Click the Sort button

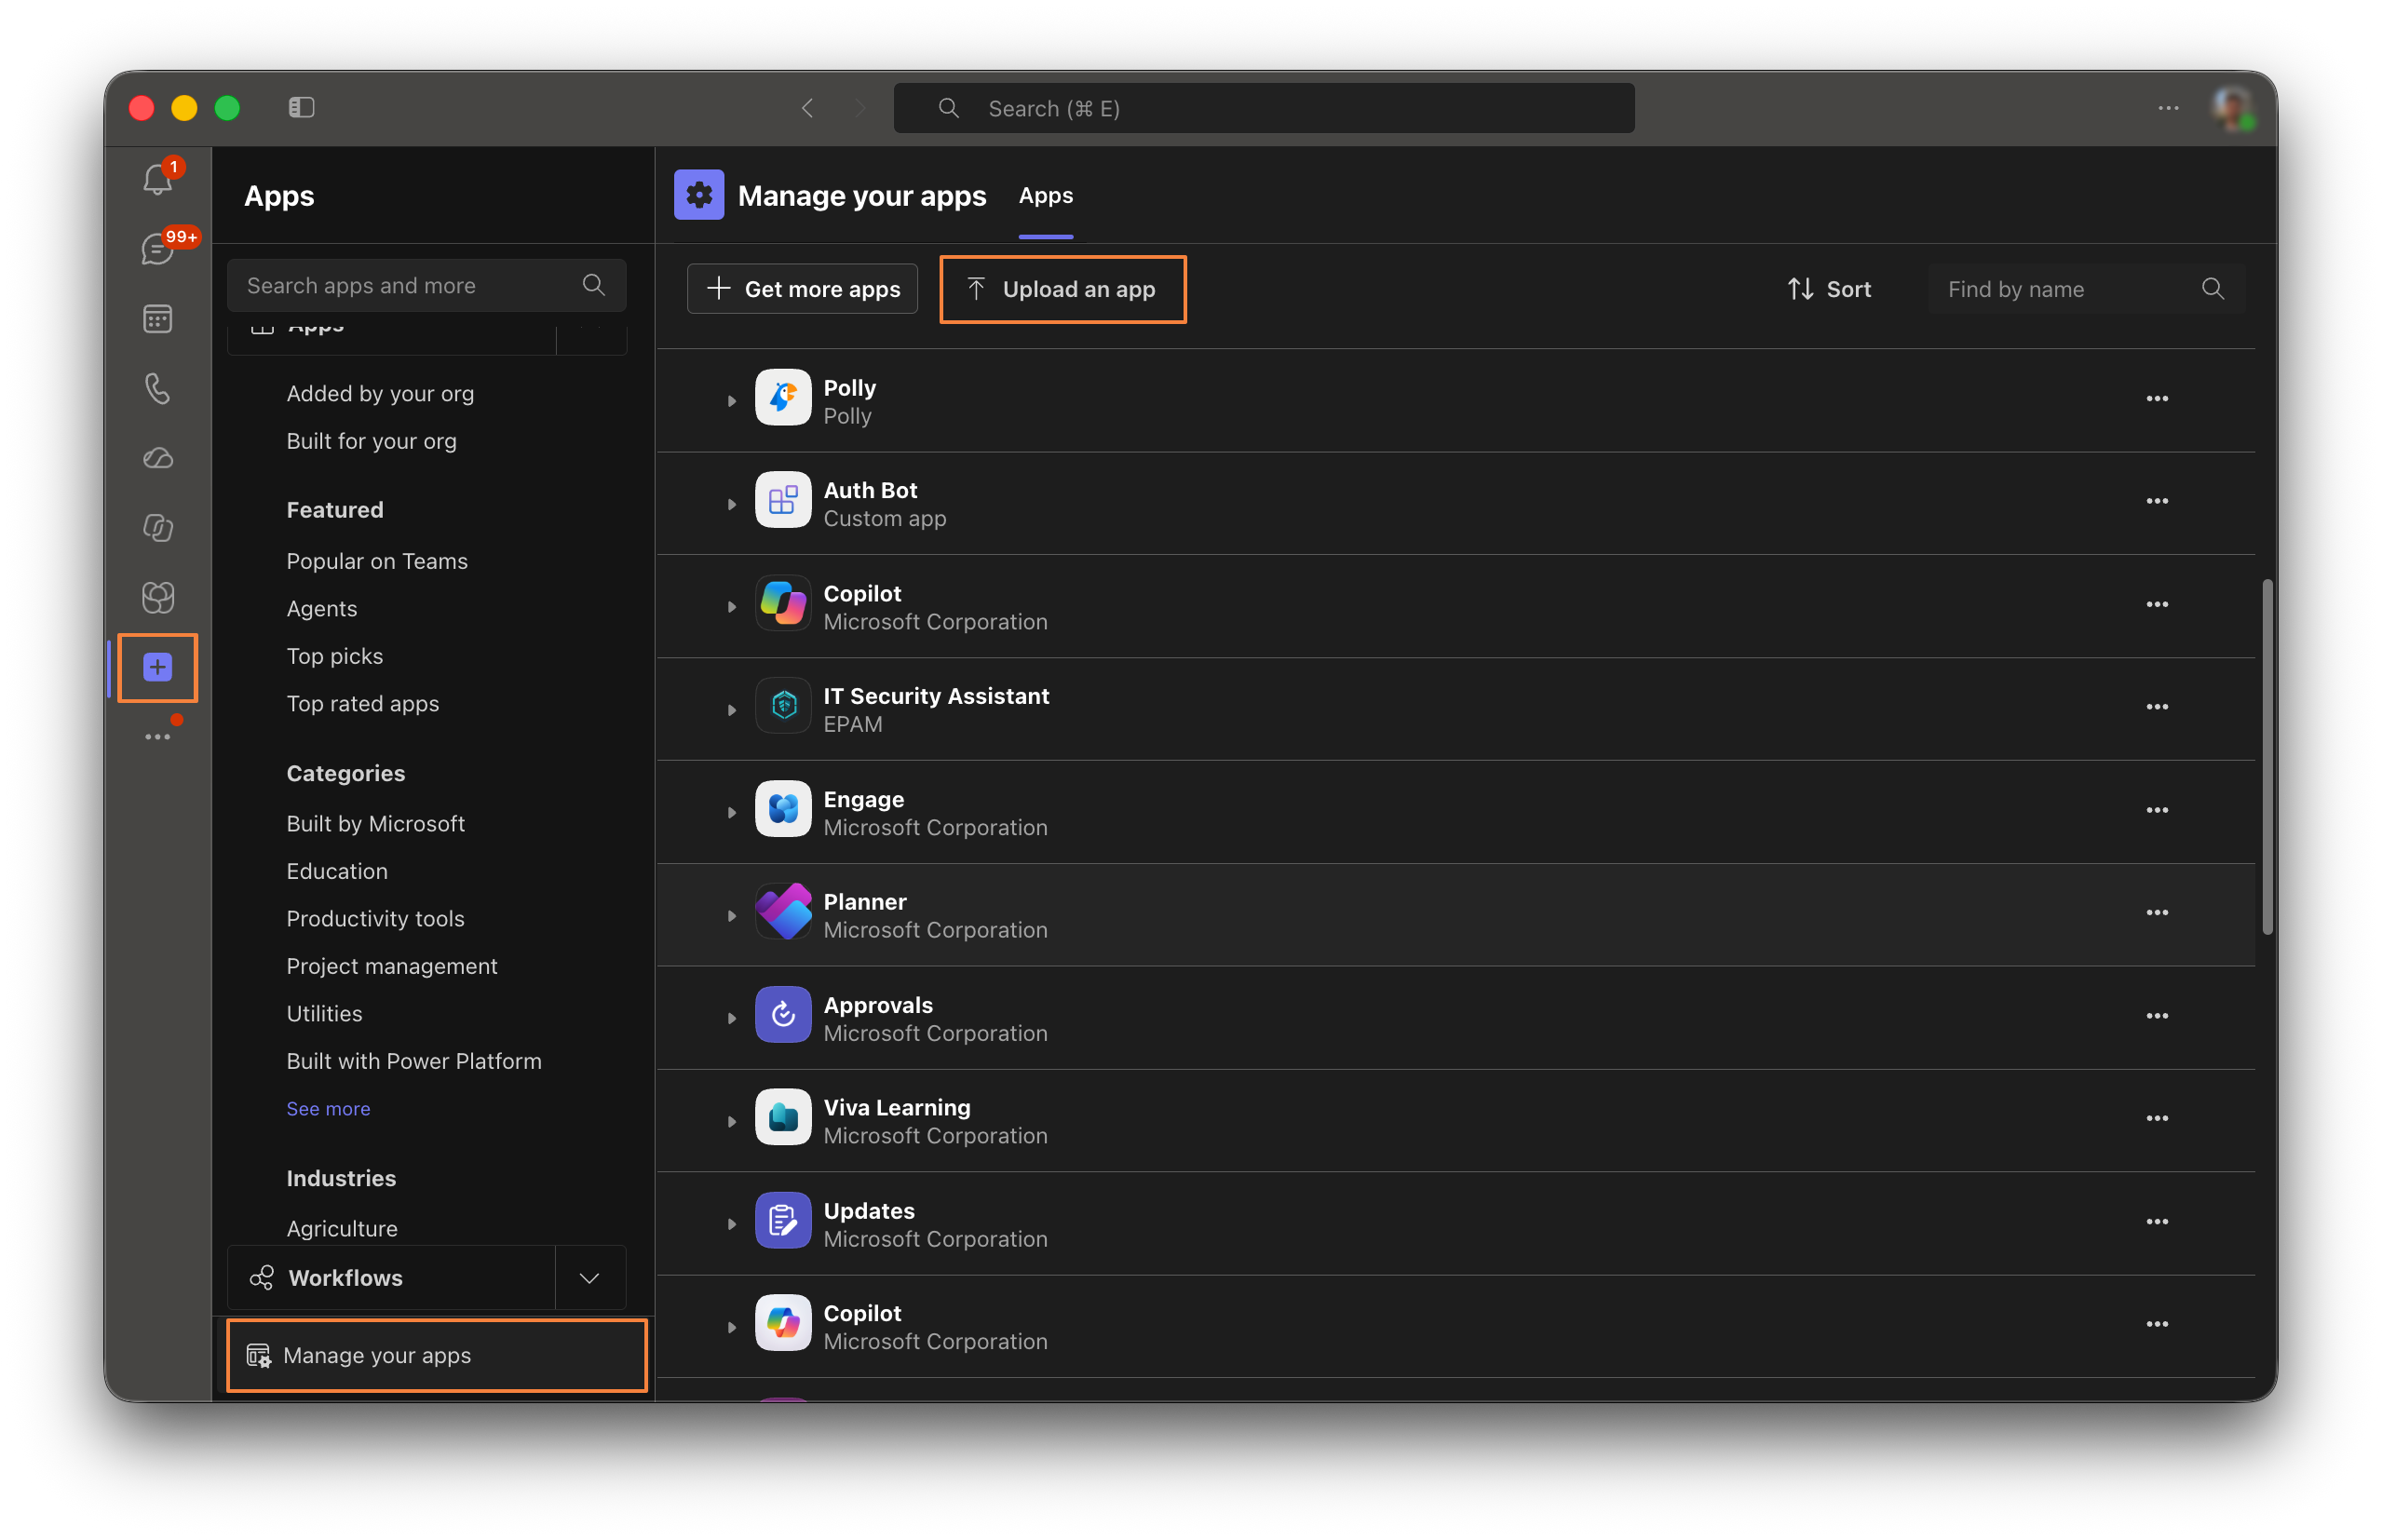click(x=1828, y=289)
